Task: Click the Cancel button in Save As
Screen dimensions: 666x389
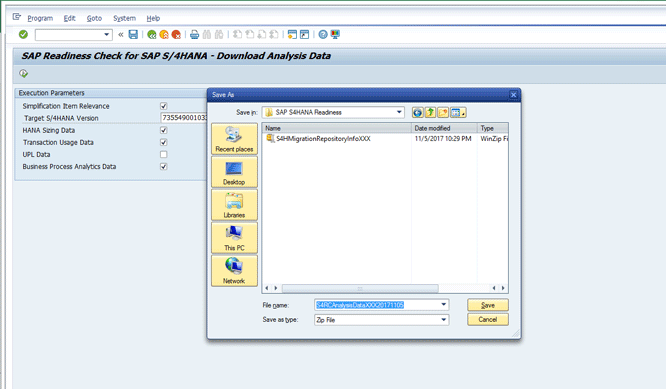Action: click(x=488, y=319)
